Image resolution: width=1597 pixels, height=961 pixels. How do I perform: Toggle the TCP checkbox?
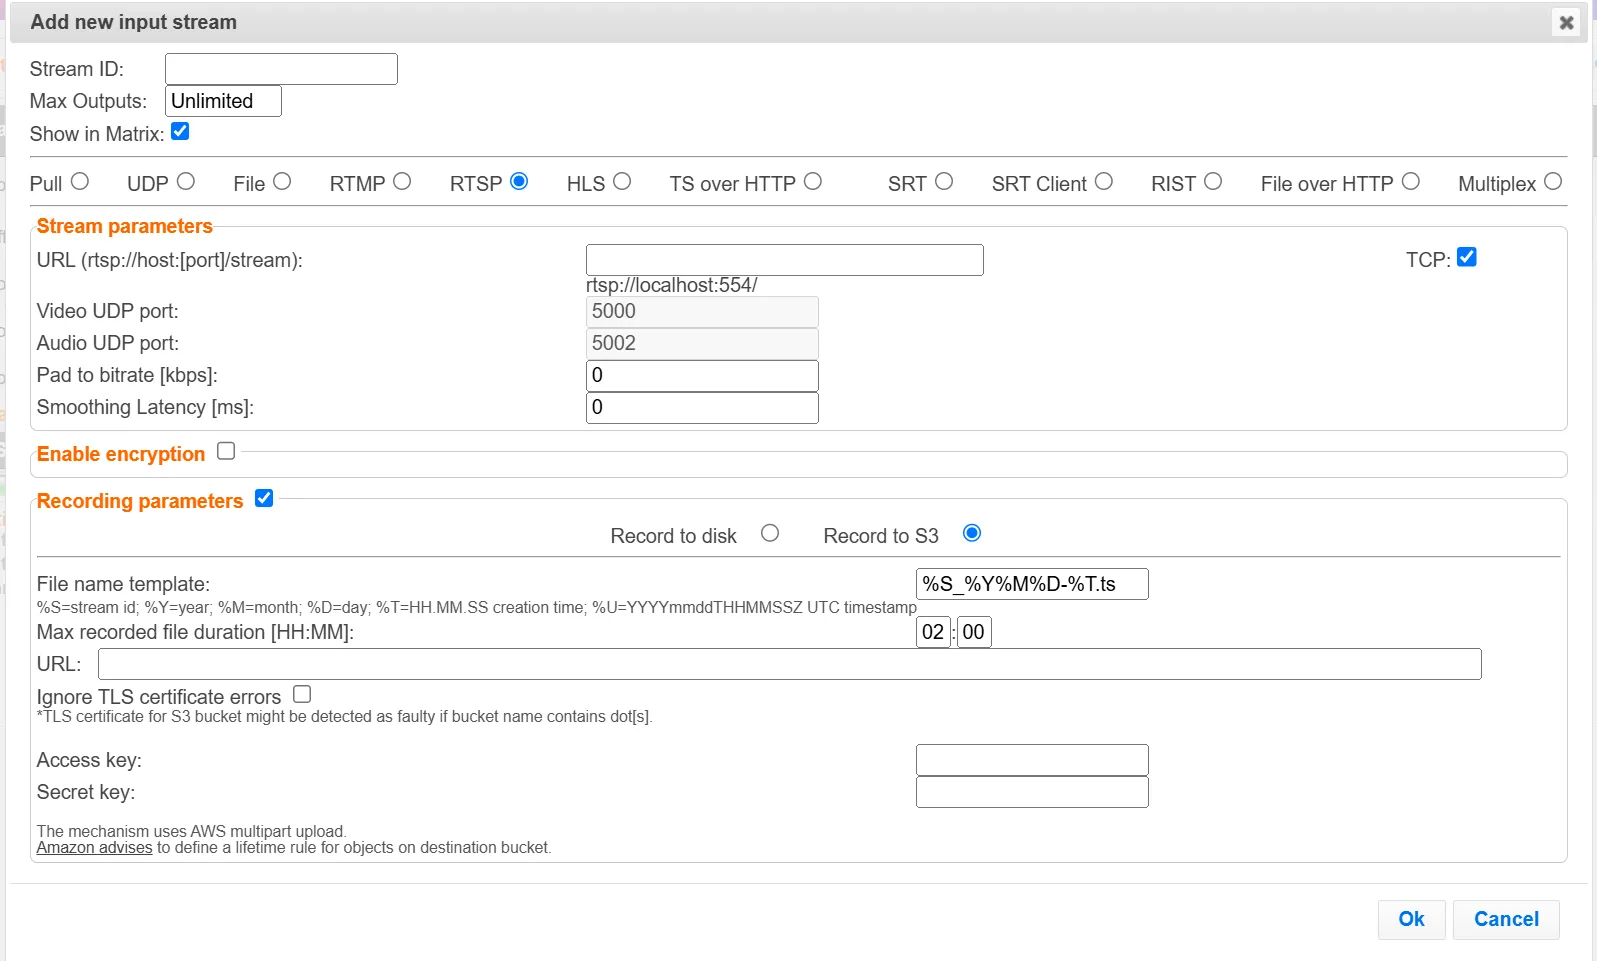pos(1467,257)
